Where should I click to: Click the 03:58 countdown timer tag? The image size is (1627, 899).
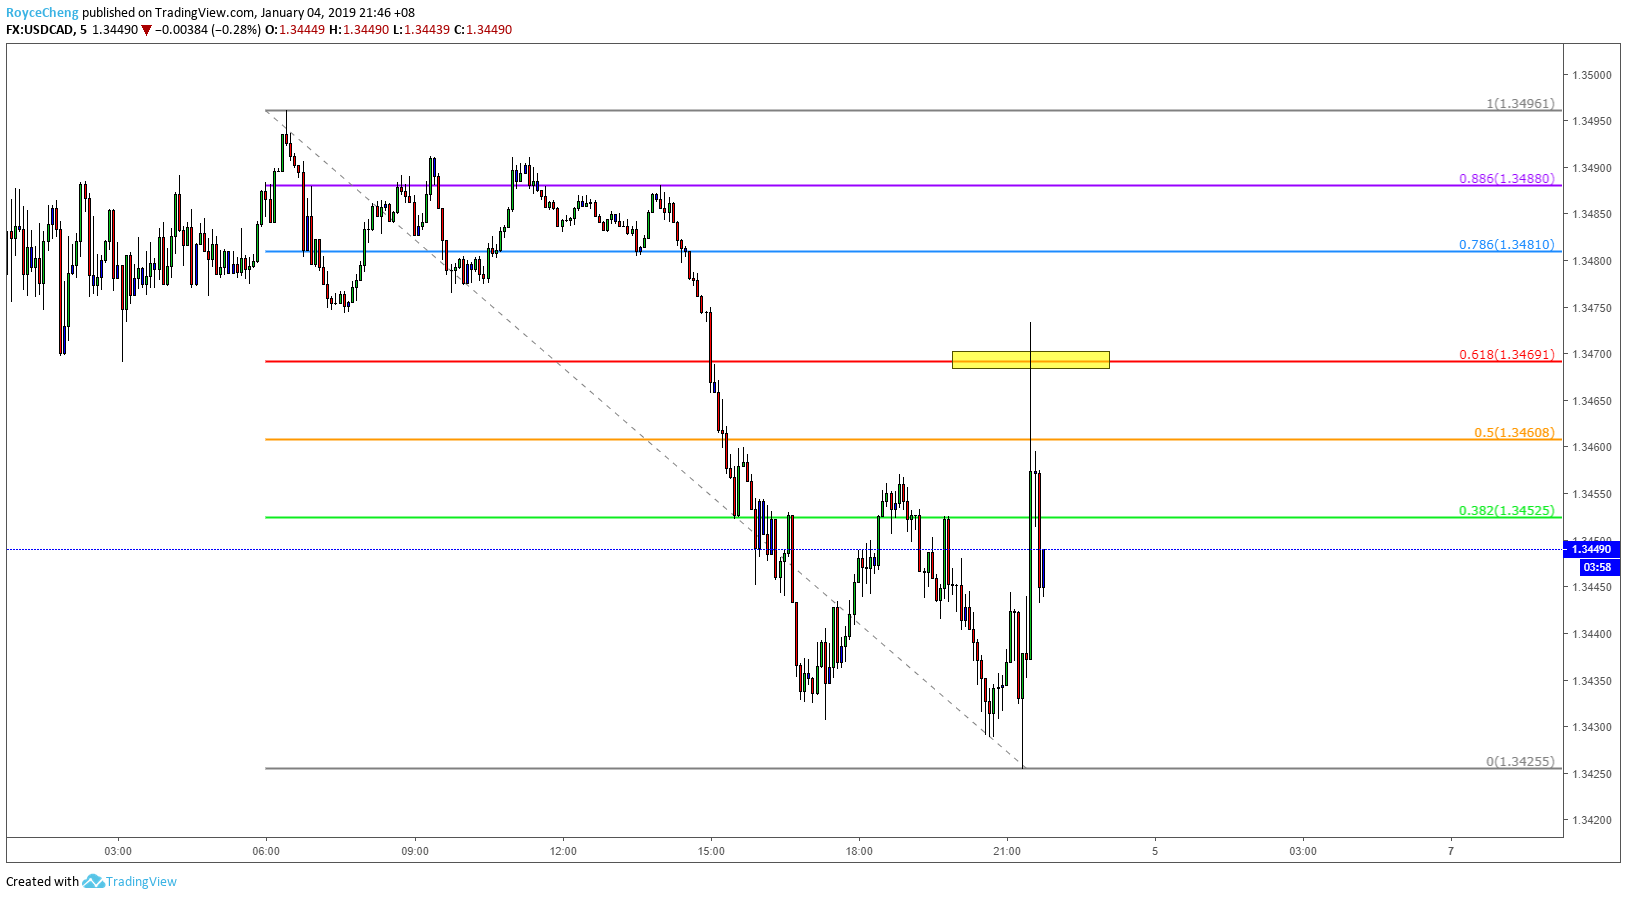tap(1598, 567)
